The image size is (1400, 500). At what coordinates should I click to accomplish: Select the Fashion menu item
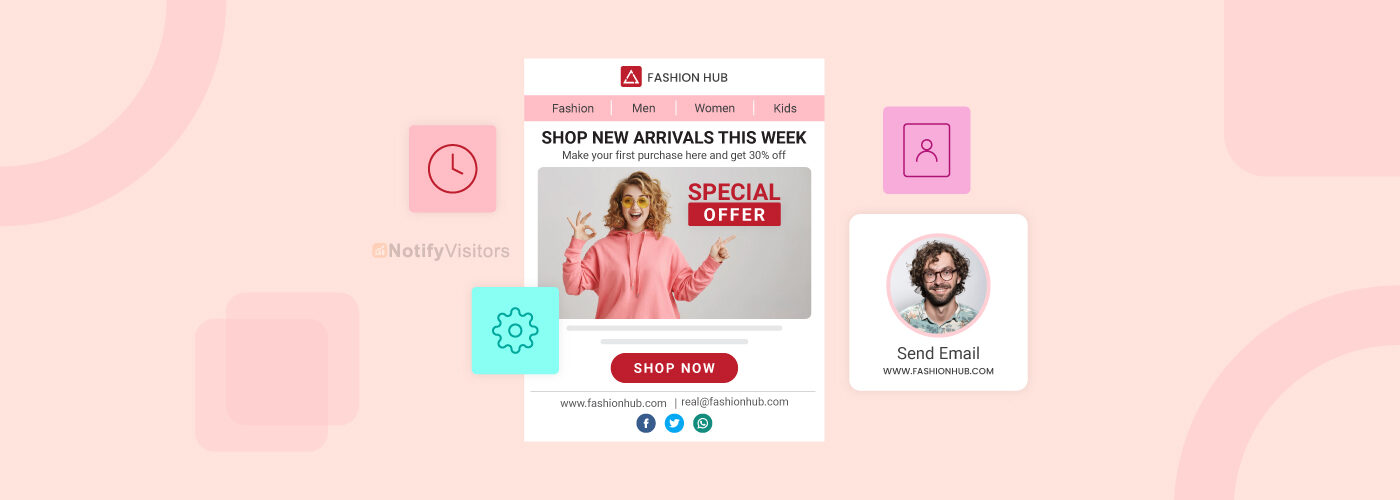[x=573, y=108]
